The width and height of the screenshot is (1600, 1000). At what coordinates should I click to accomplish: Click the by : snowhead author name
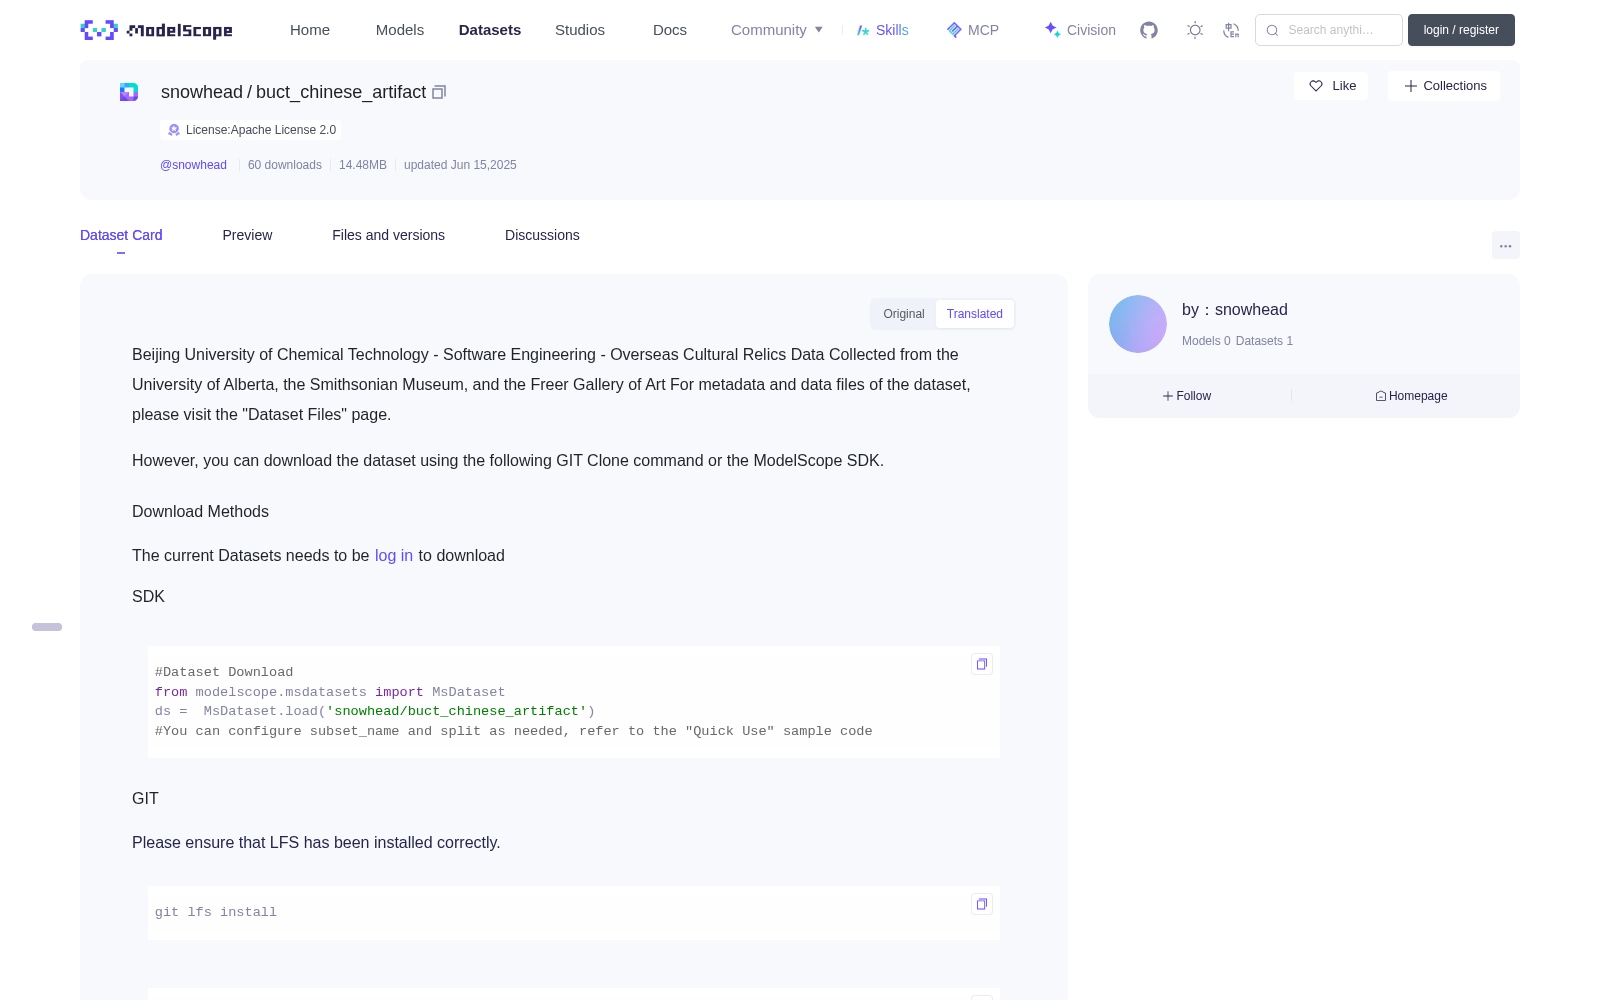1235,310
